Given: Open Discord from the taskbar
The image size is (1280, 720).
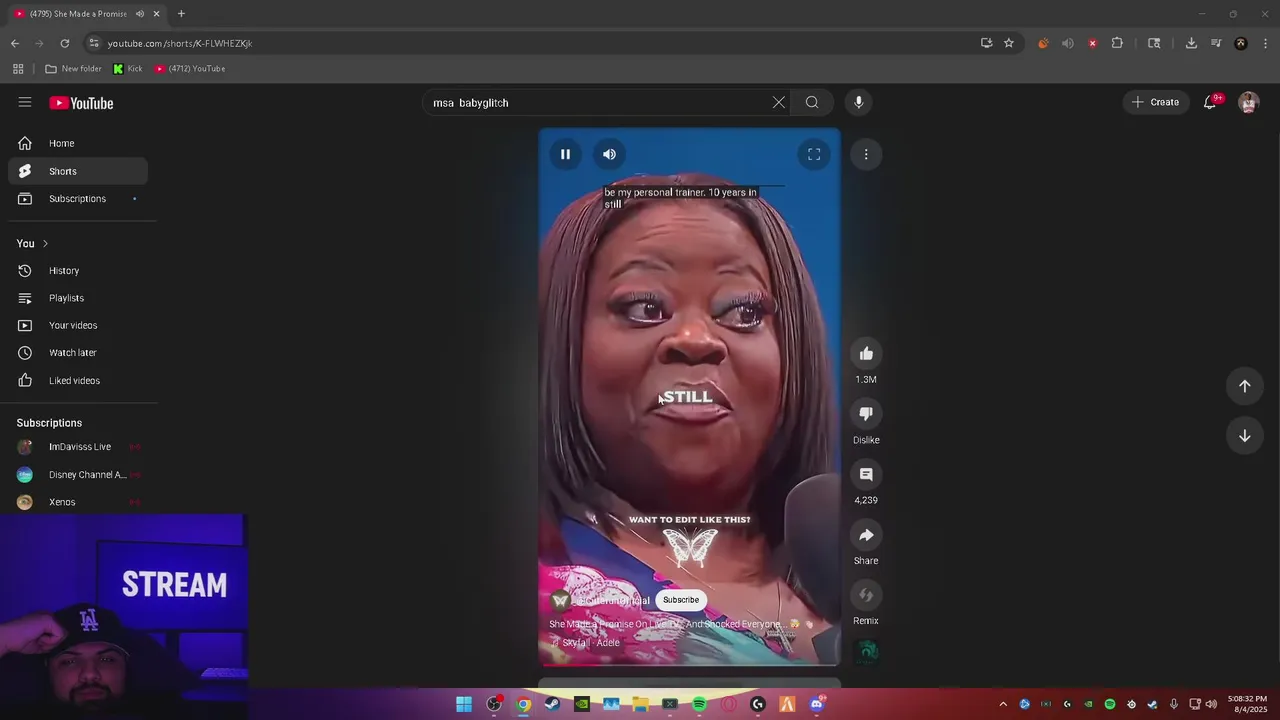Looking at the screenshot, I should (817, 704).
